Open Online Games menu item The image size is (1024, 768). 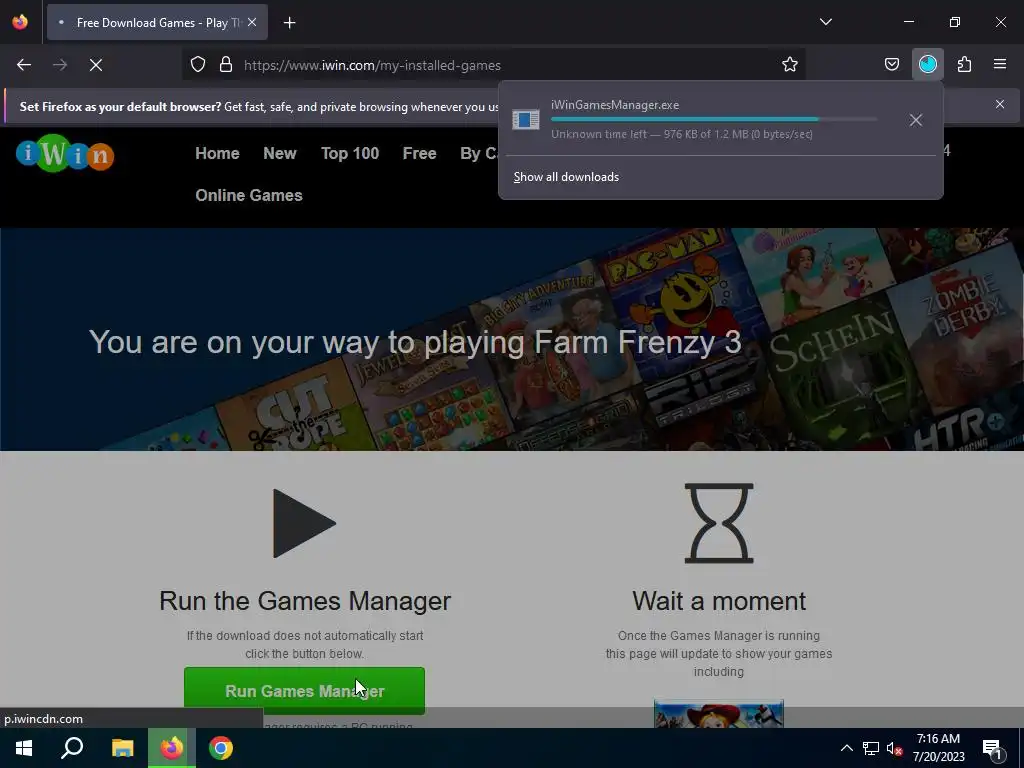click(249, 195)
